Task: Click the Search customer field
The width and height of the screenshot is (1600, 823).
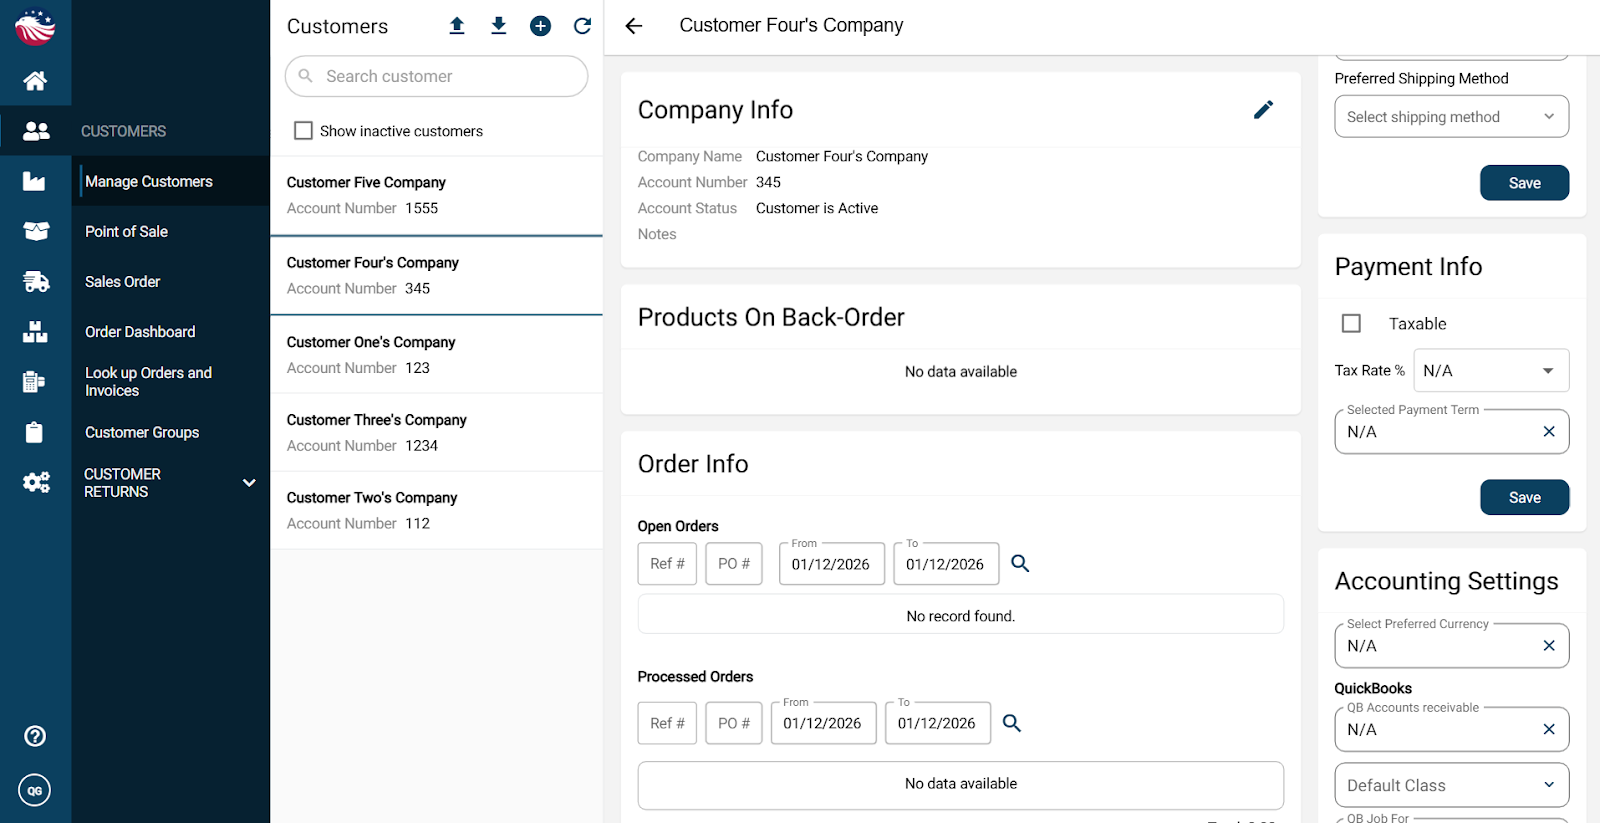Action: [437, 77]
